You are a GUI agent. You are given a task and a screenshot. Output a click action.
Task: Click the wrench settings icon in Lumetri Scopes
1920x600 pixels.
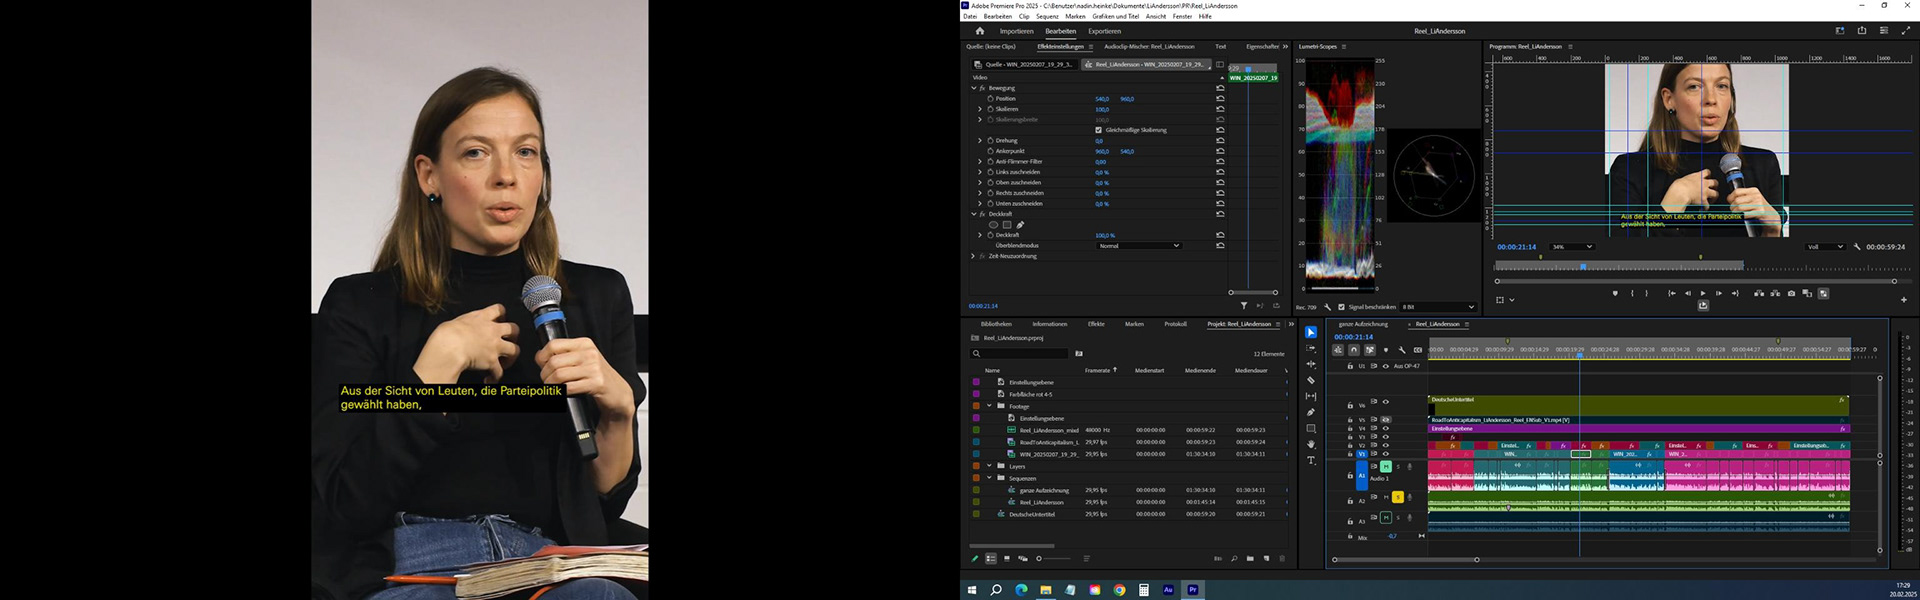(x=1328, y=307)
